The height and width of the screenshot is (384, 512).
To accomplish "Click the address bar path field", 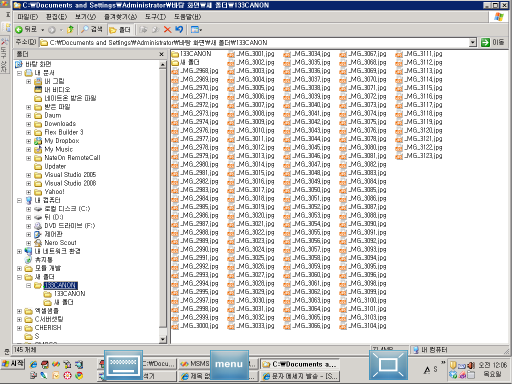I will (254, 42).
